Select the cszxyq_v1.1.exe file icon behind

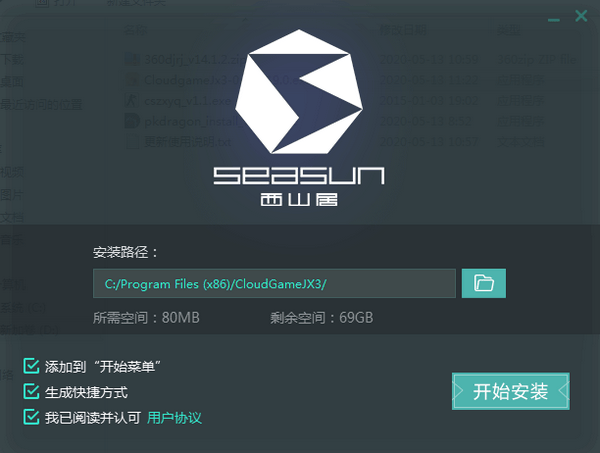pyautogui.click(x=132, y=100)
